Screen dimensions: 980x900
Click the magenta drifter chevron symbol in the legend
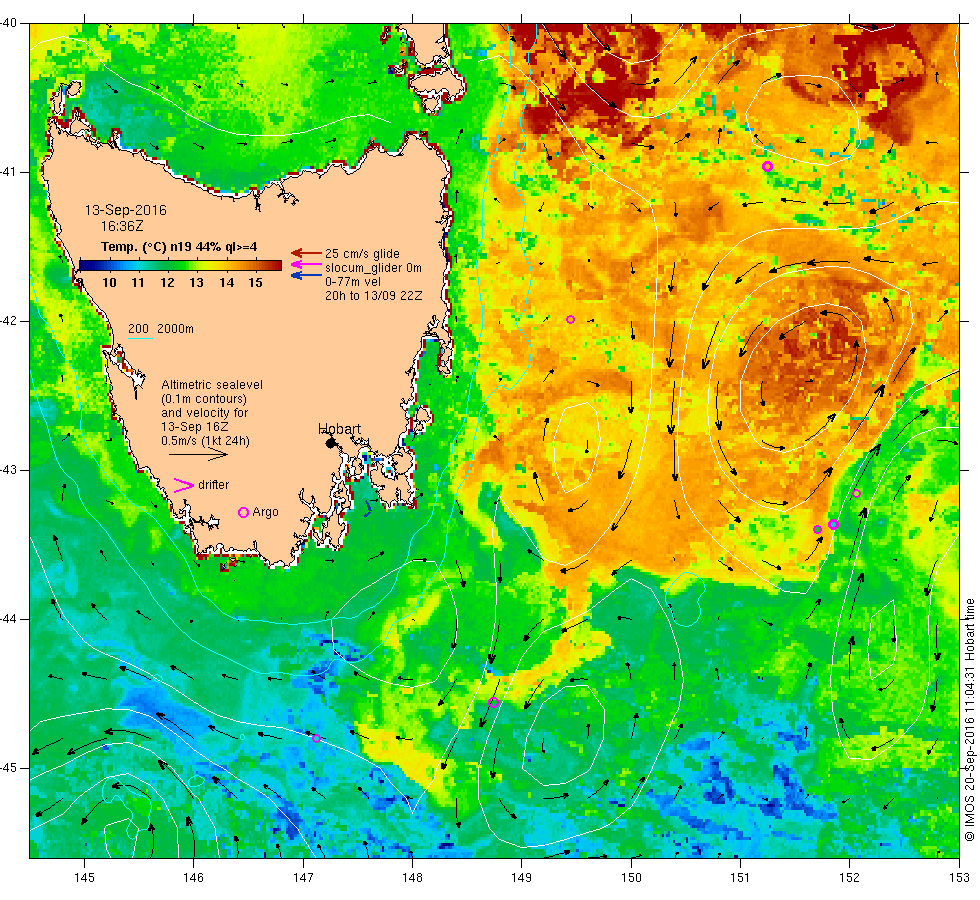[x=183, y=486]
